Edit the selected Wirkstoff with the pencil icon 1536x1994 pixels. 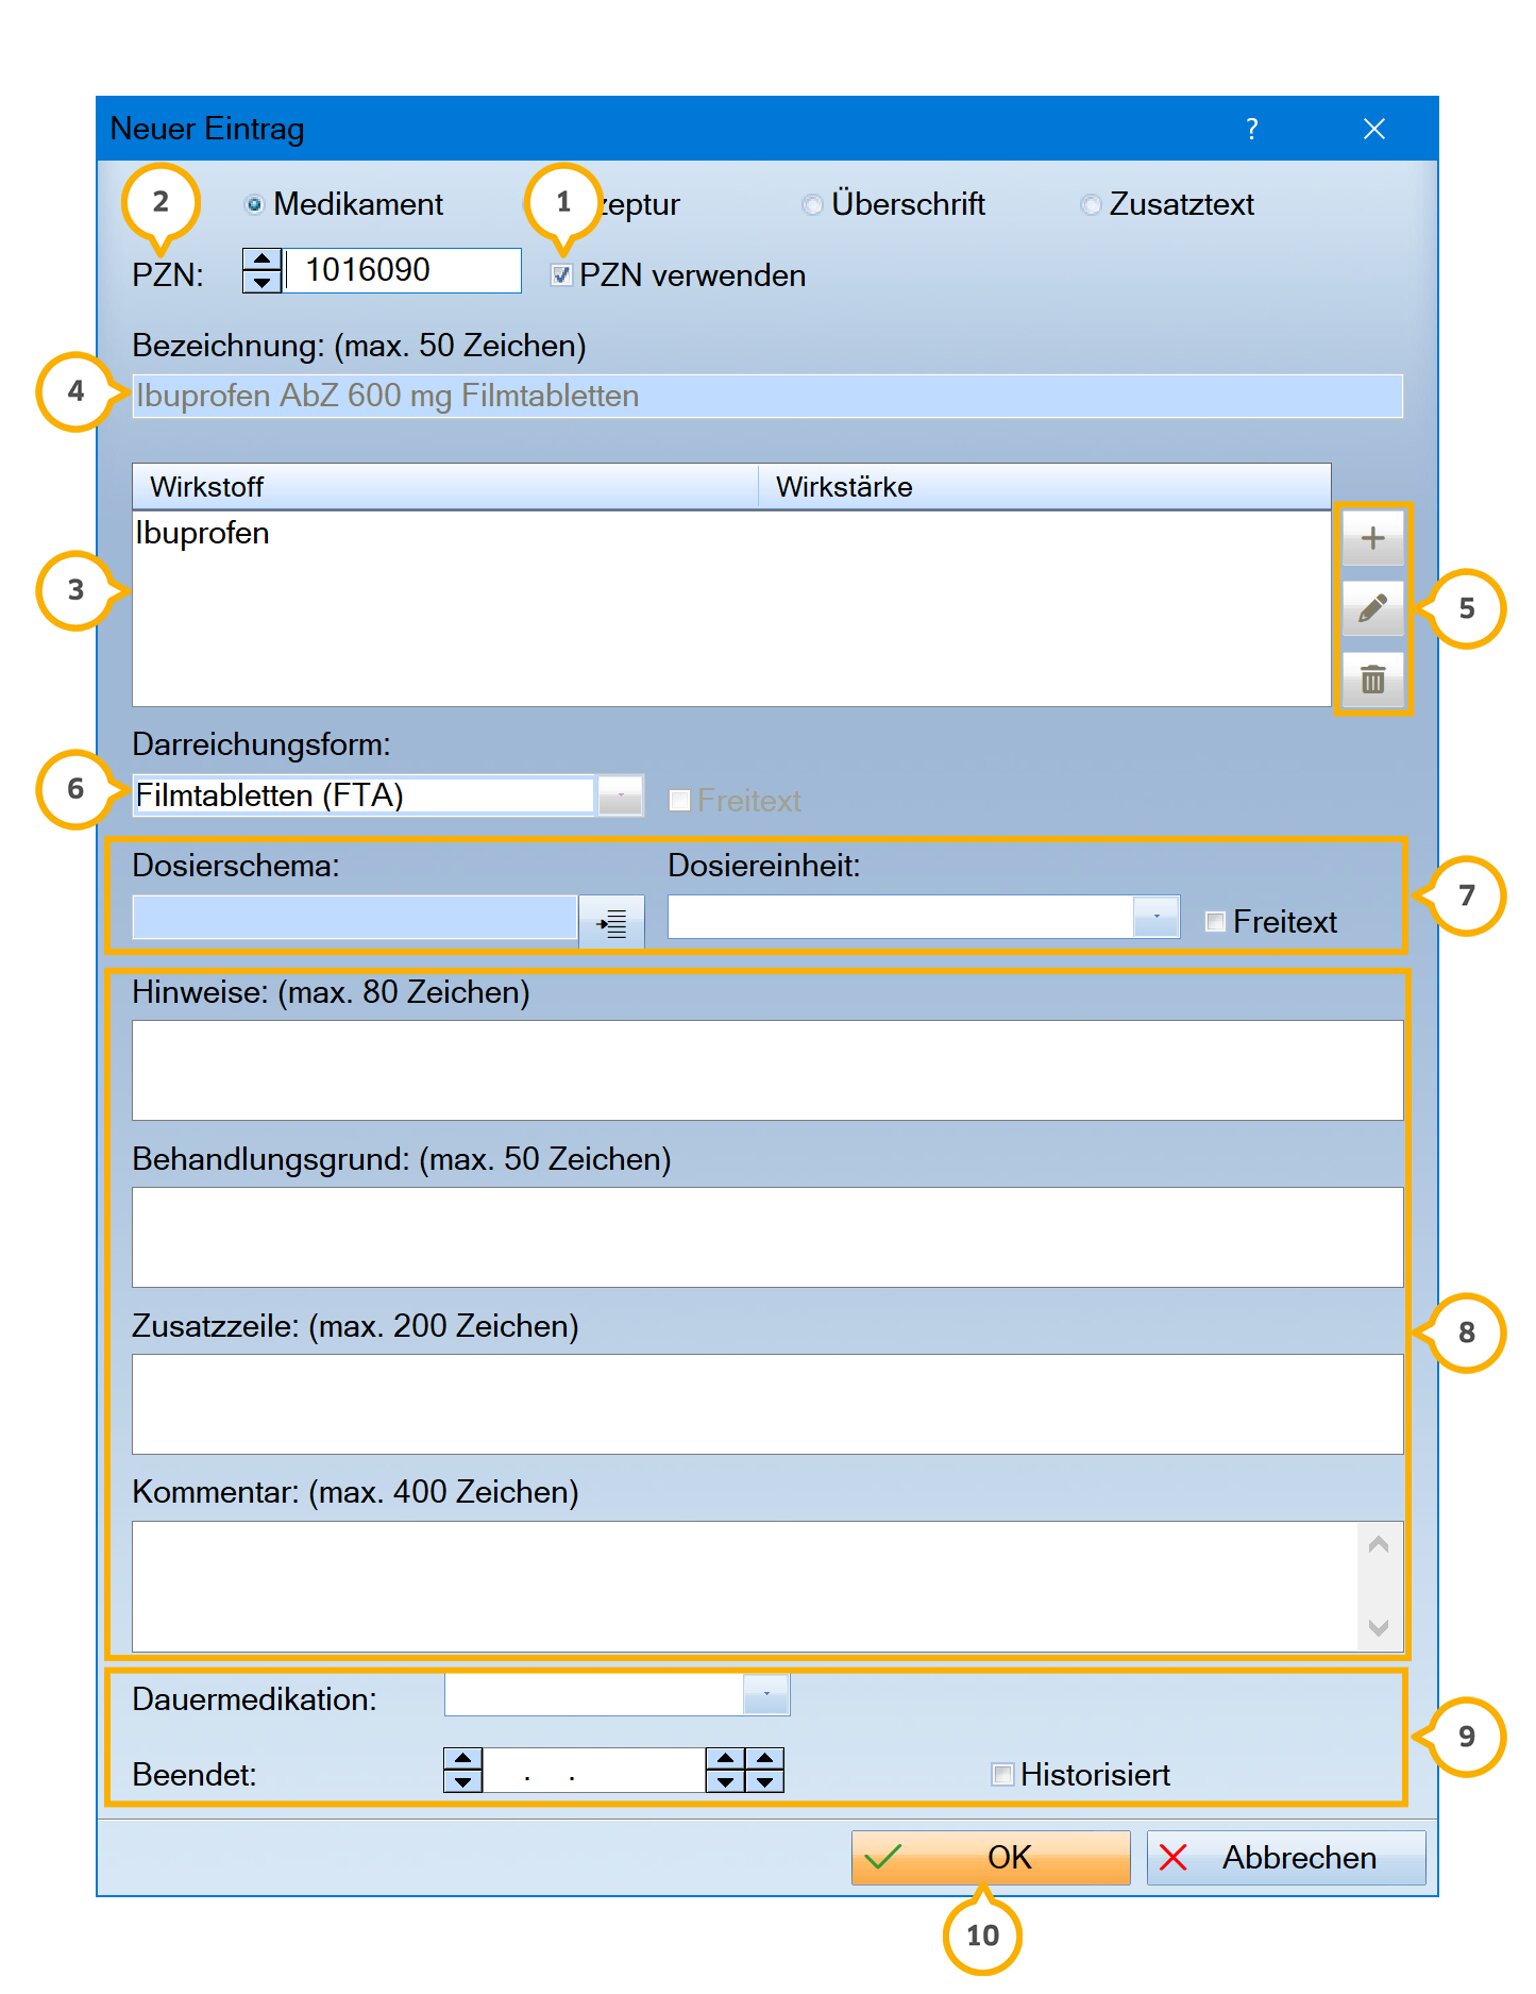[1372, 607]
